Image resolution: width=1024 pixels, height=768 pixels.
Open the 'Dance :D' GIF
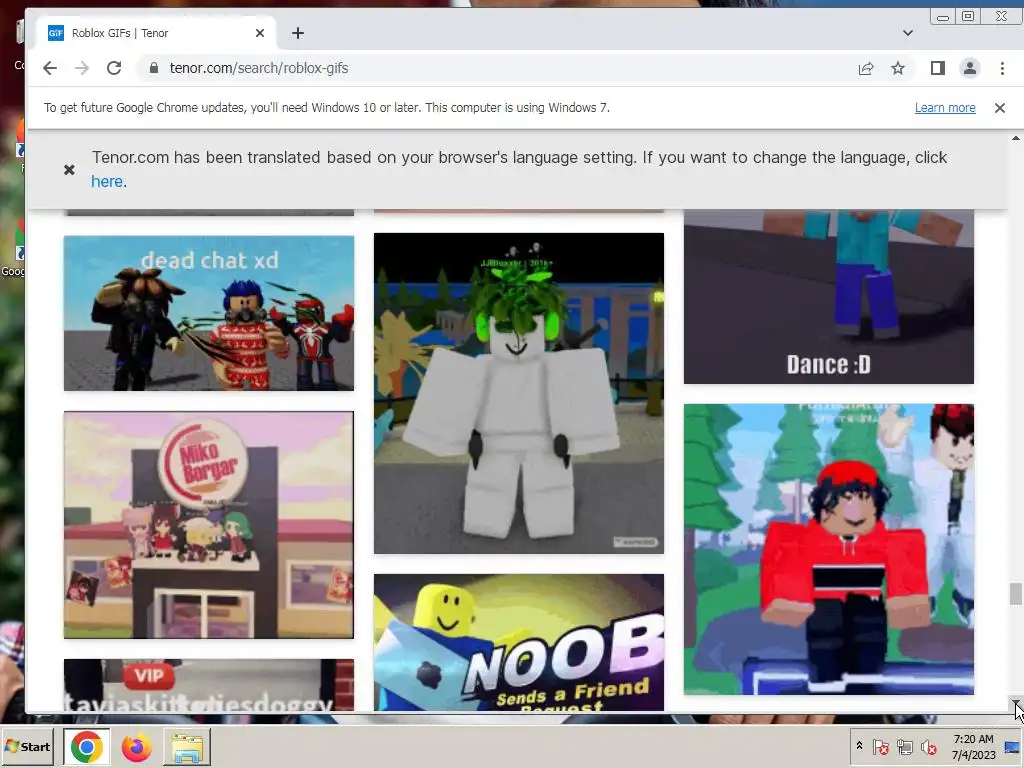pyautogui.click(x=829, y=296)
